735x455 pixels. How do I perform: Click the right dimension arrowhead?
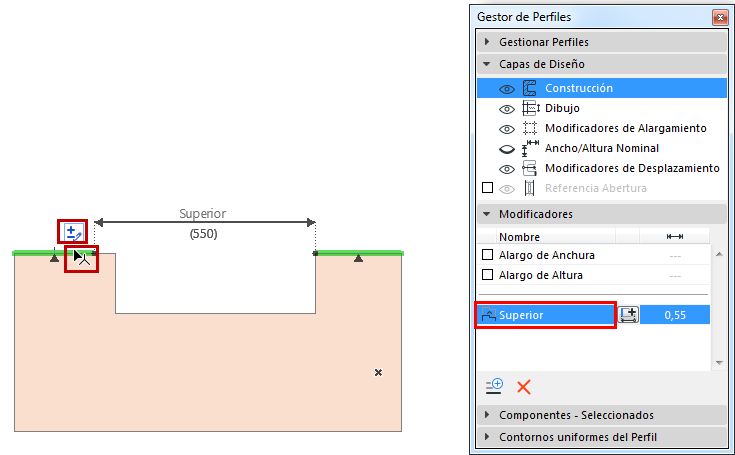coord(311,222)
